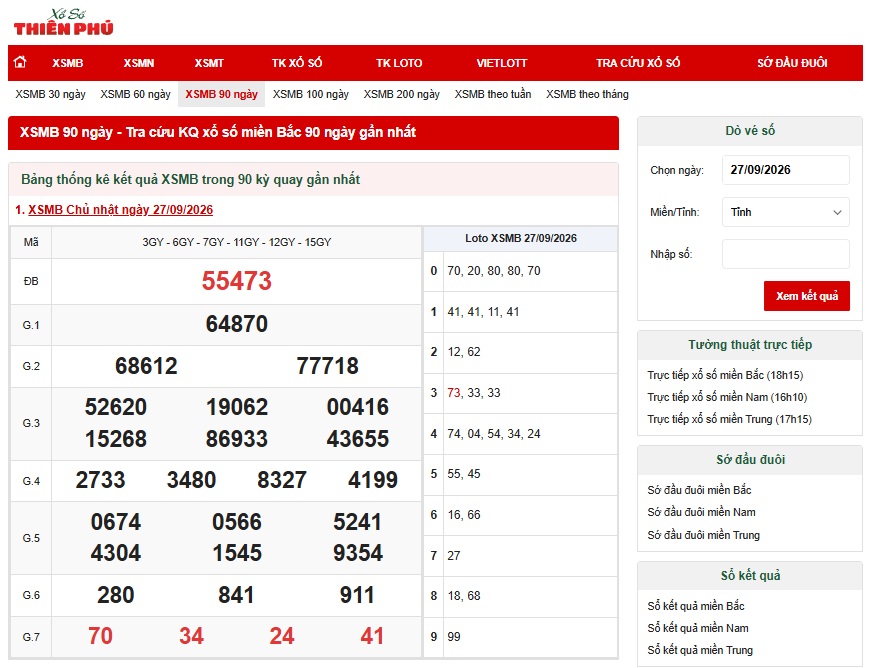Click the G.3 number 52620
The image size is (870, 668).
point(115,407)
